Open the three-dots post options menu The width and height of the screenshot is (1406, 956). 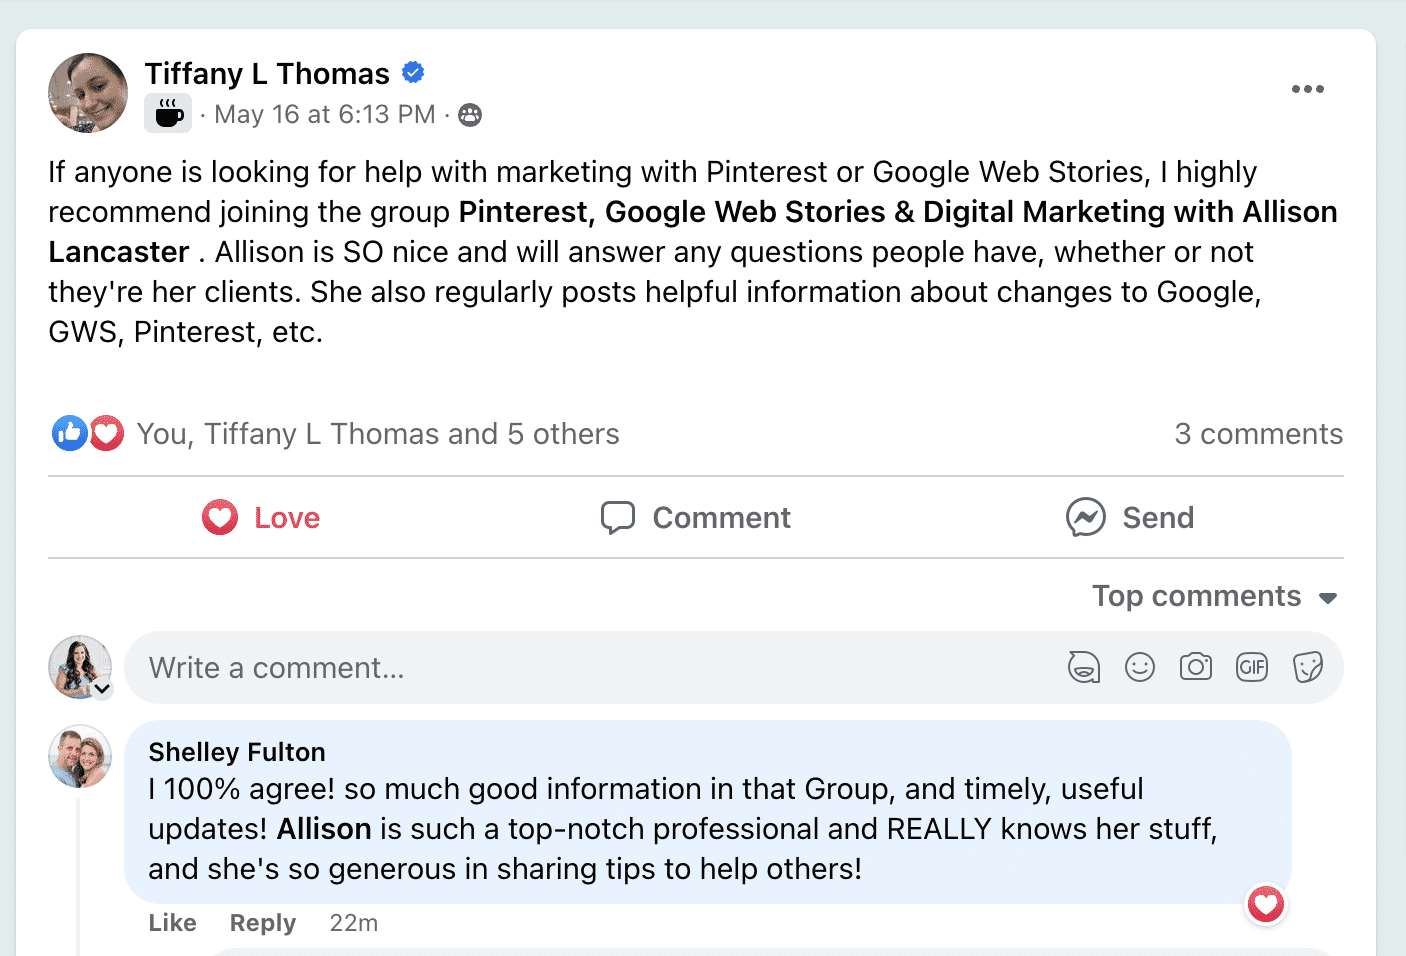tap(1307, 89)
